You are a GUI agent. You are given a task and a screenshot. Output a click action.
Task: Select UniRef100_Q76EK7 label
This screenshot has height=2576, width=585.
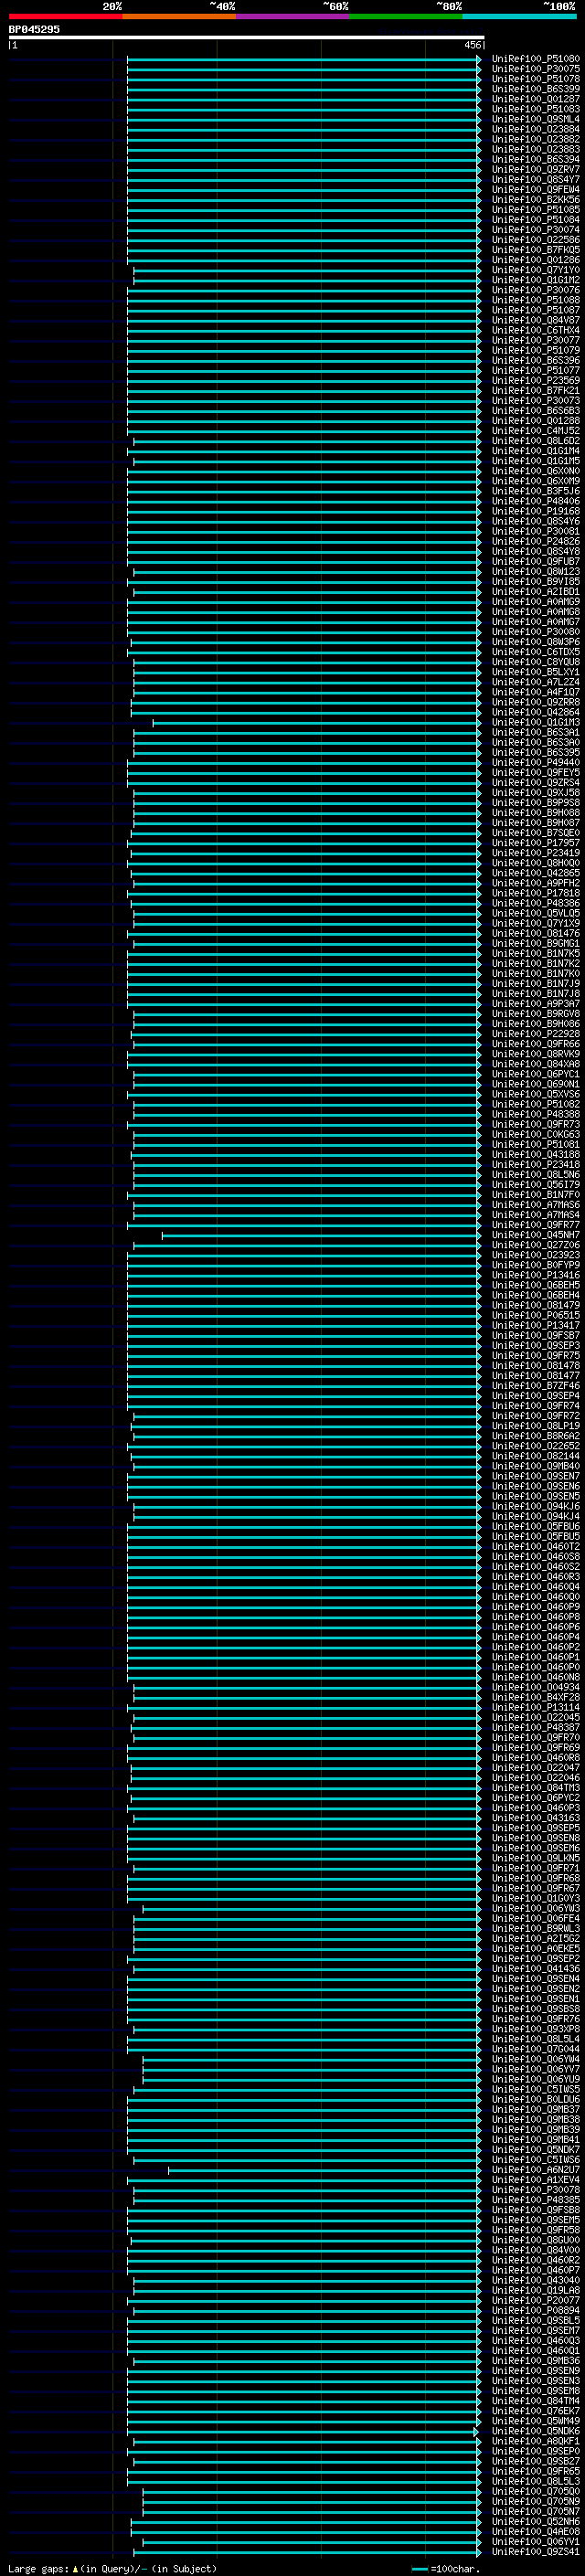535,2411
